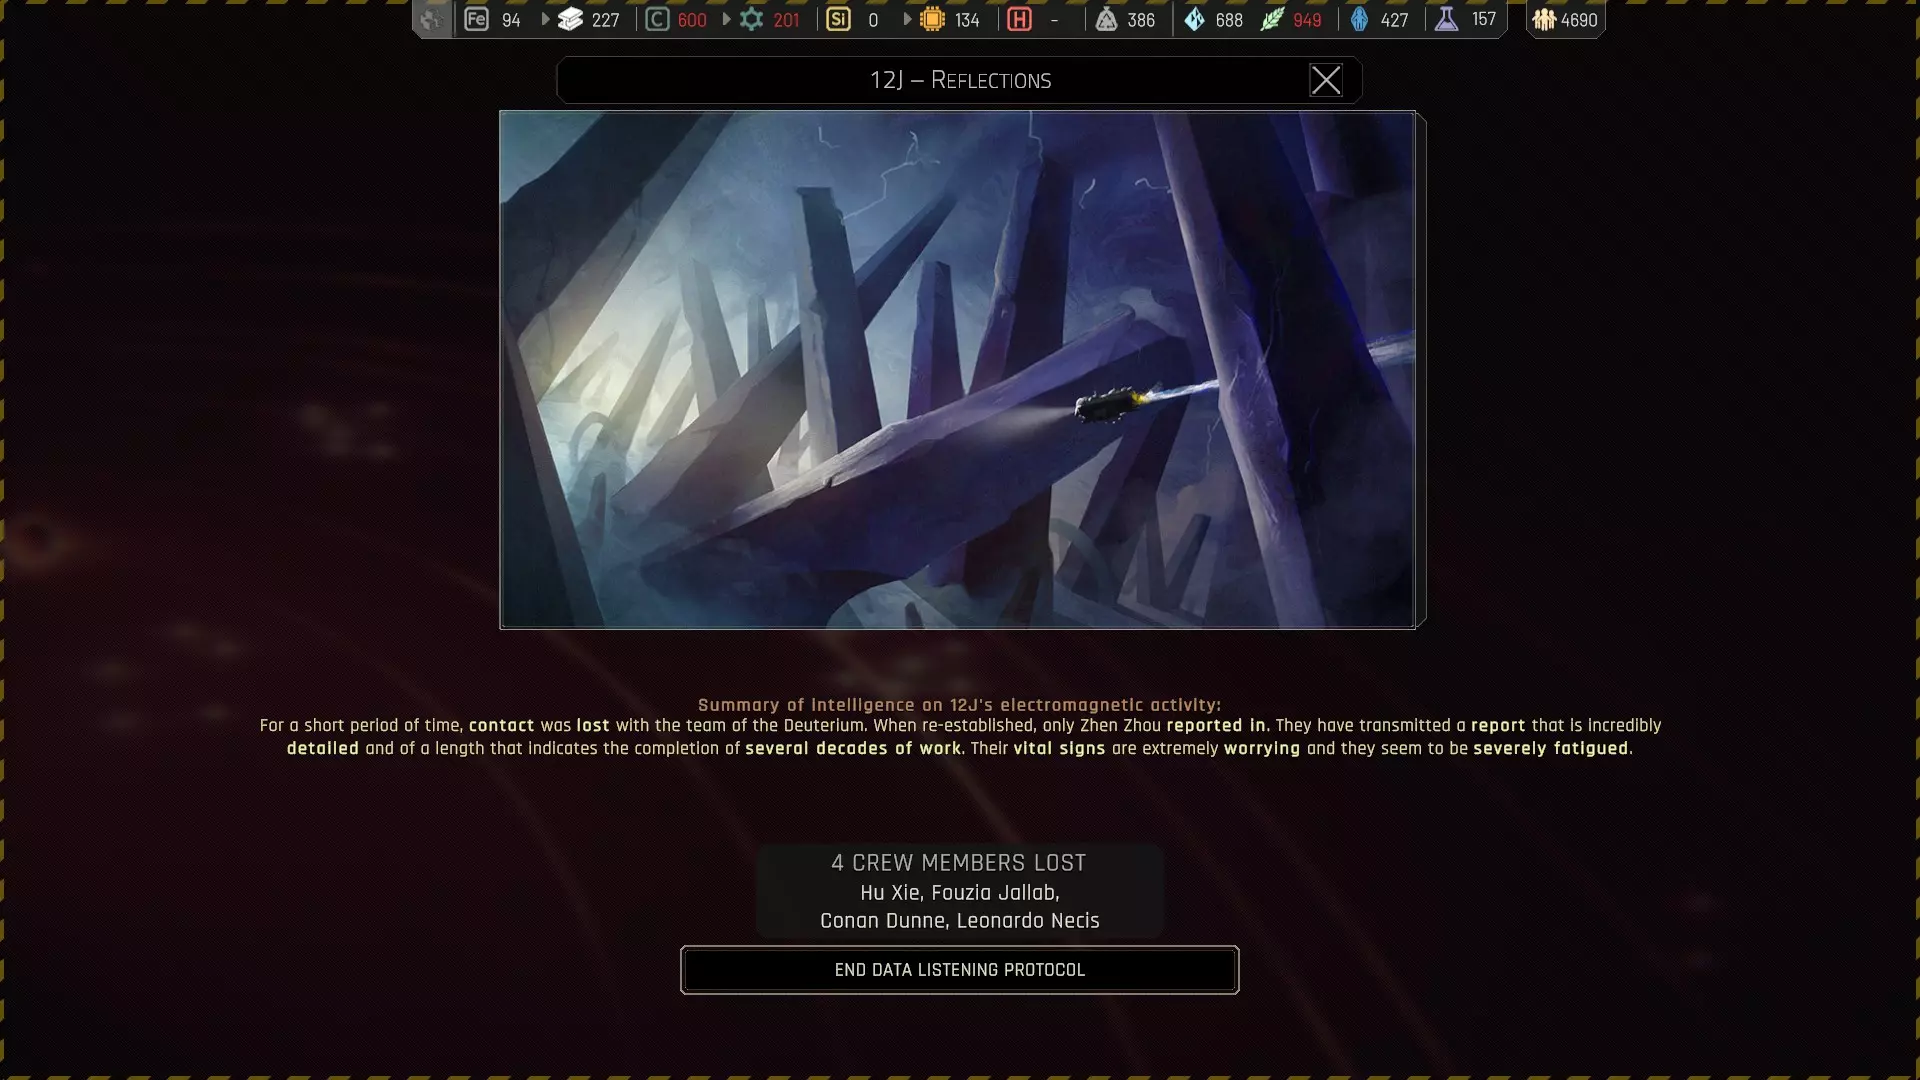1920x1080 pixels.
Task: Click the iron (Fe) resource icon
Action: (477, 19)
